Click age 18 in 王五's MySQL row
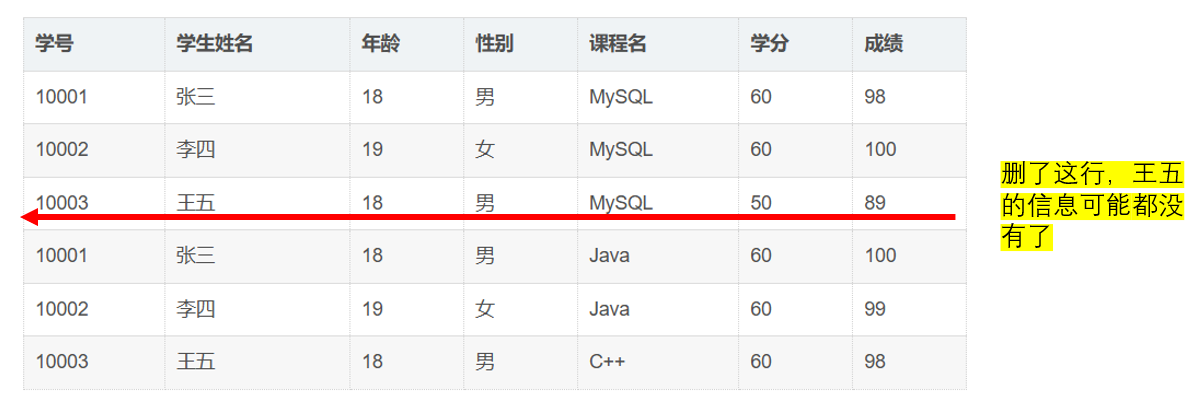This screenshot has width=1190, height=395. coord(372,203)
